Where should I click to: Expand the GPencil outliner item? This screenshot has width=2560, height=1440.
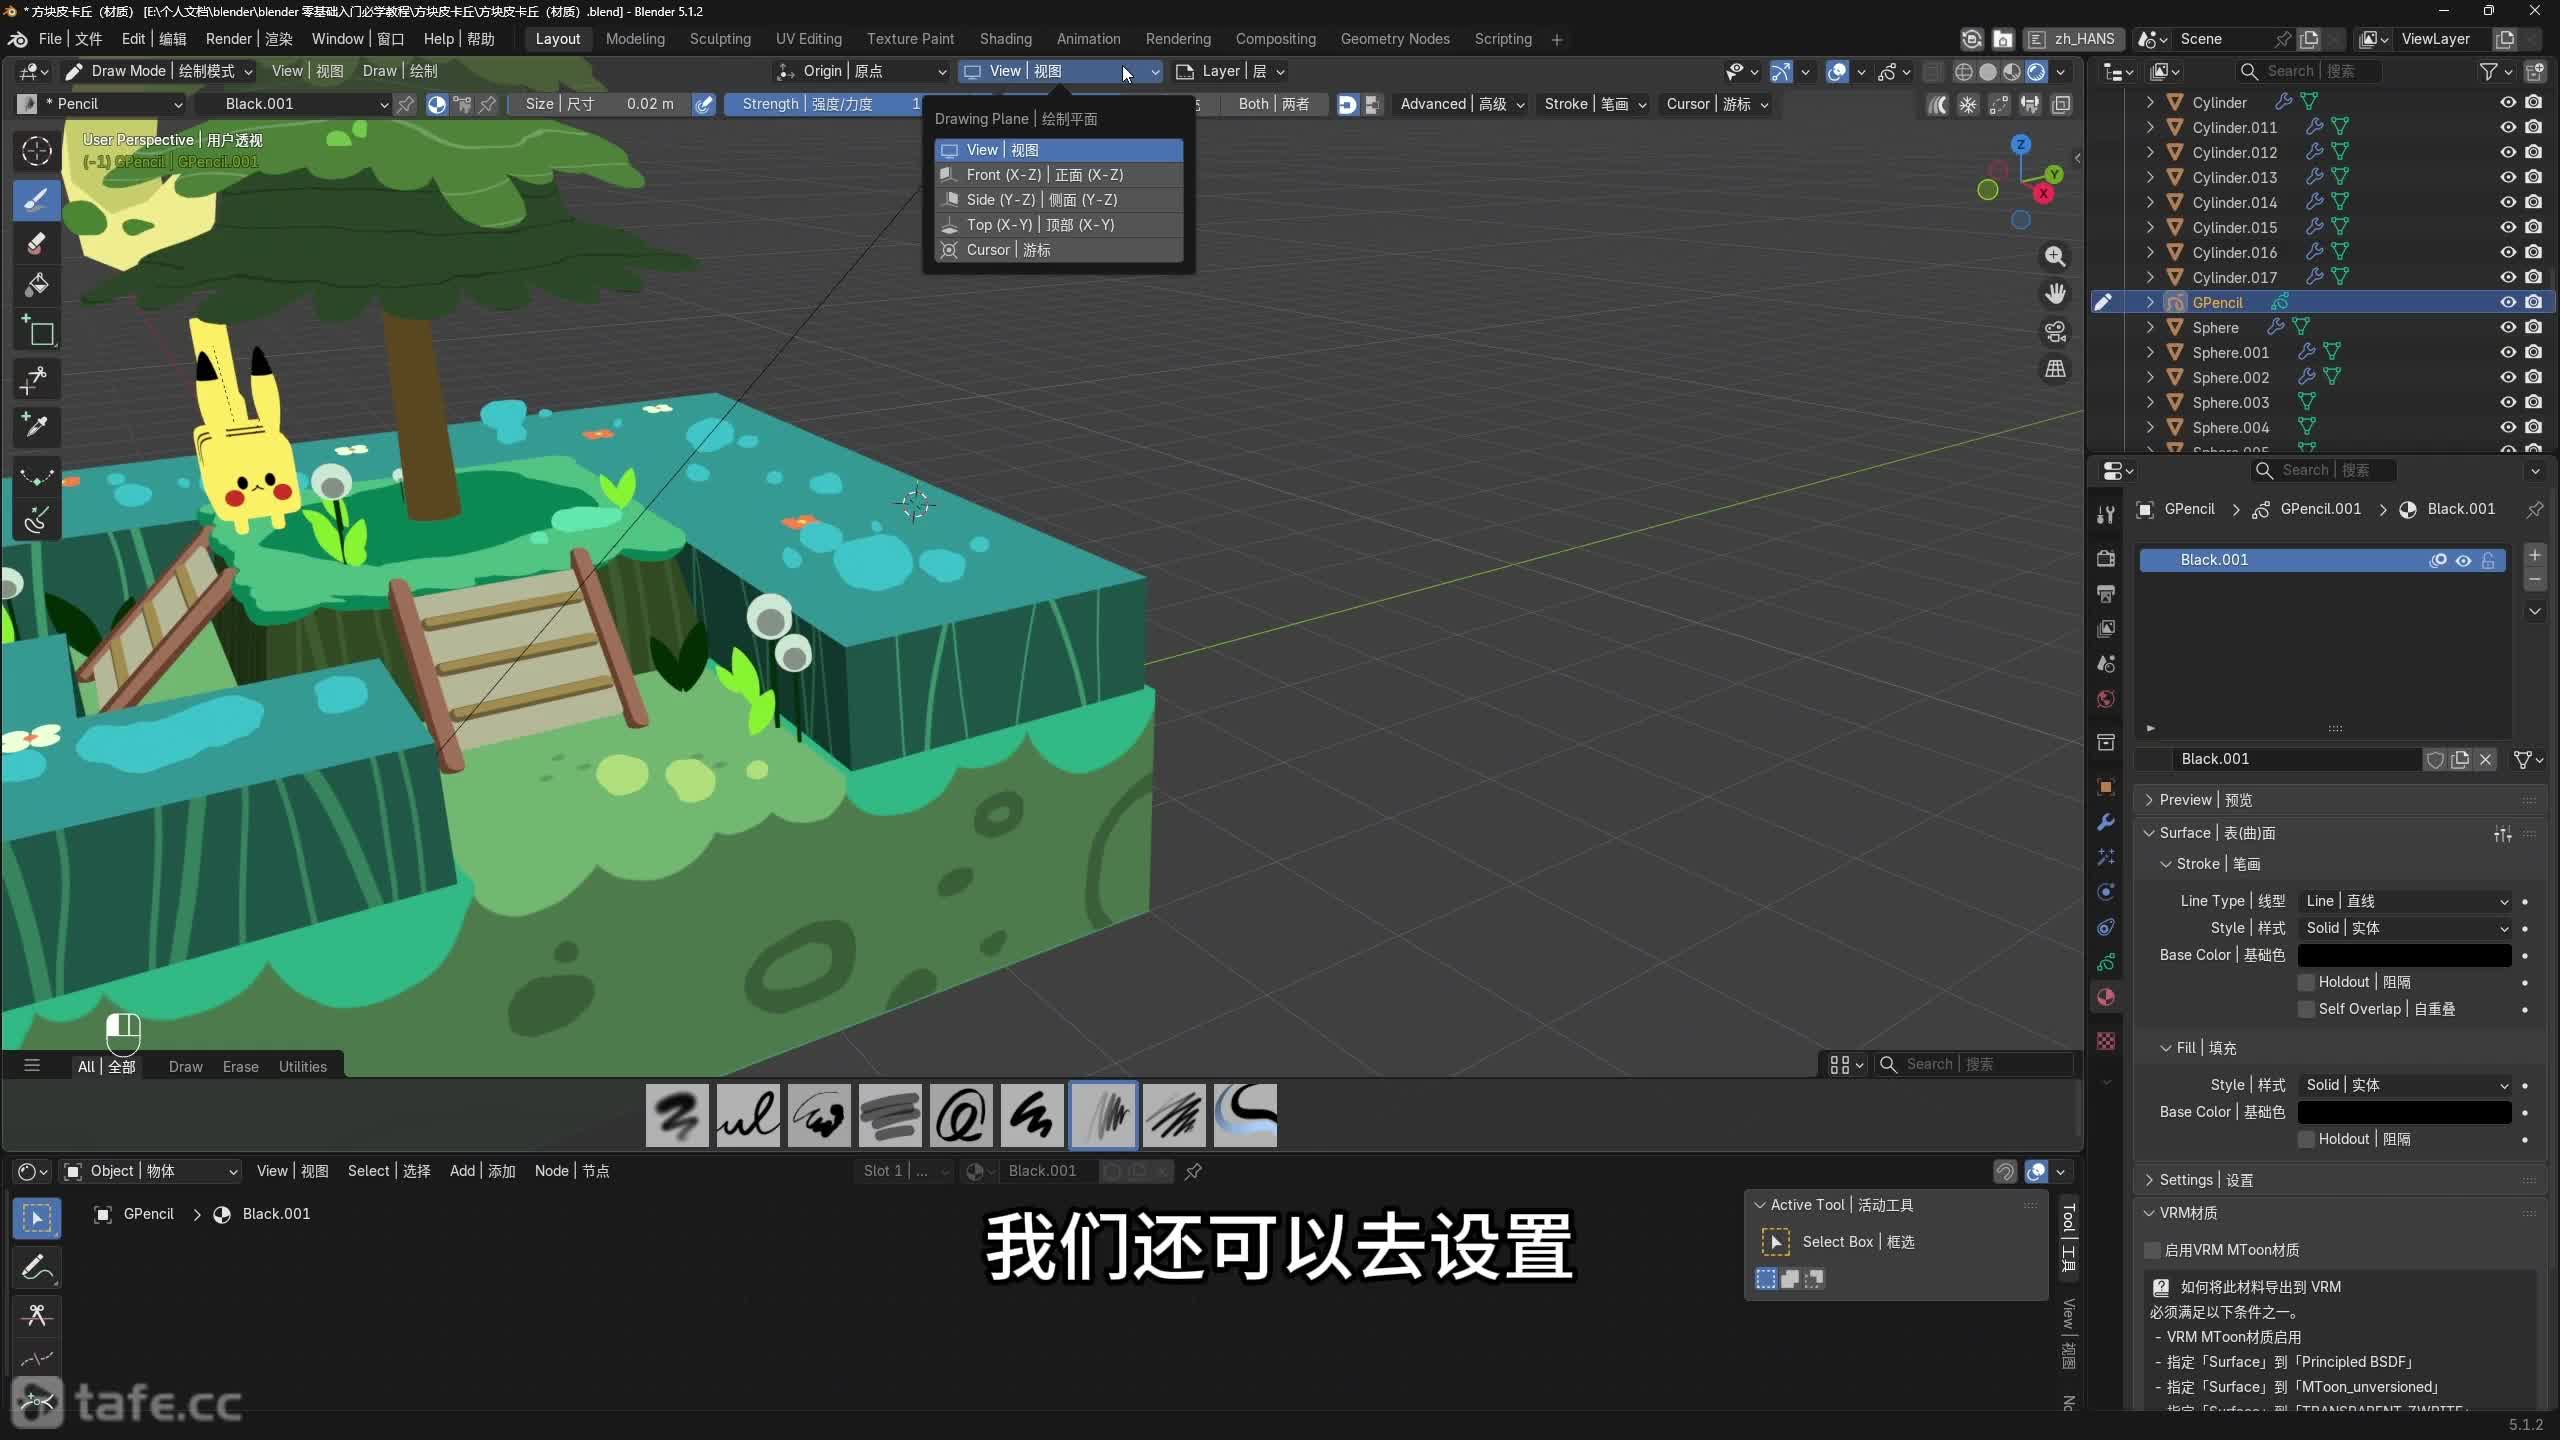(2150, 302)
